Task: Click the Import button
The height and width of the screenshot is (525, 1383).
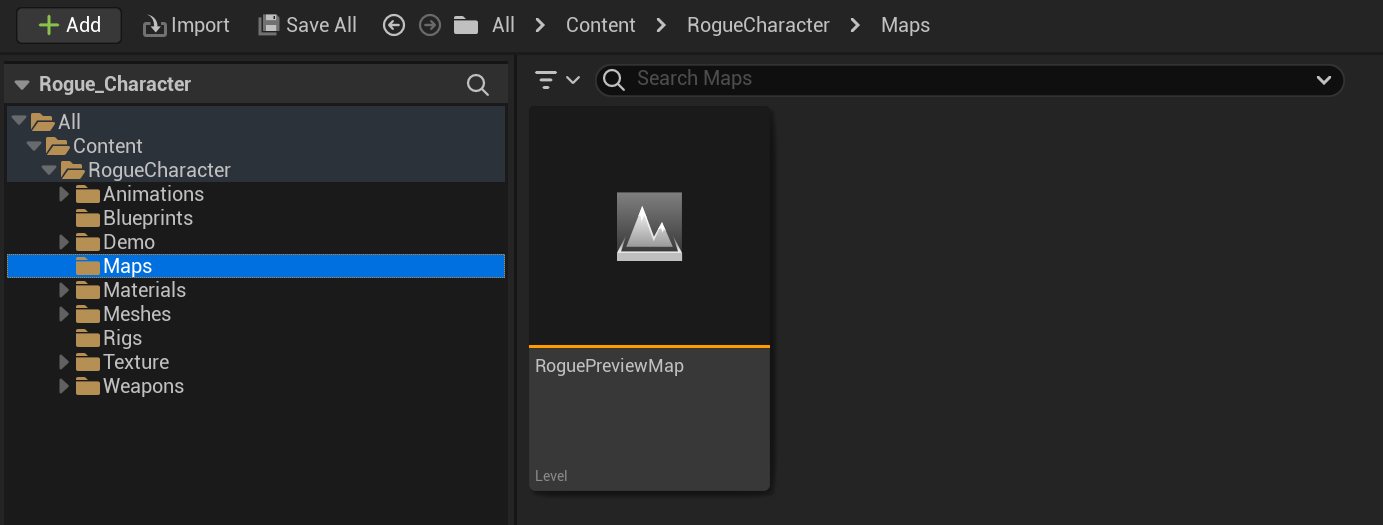Action: tap(186, 25)
